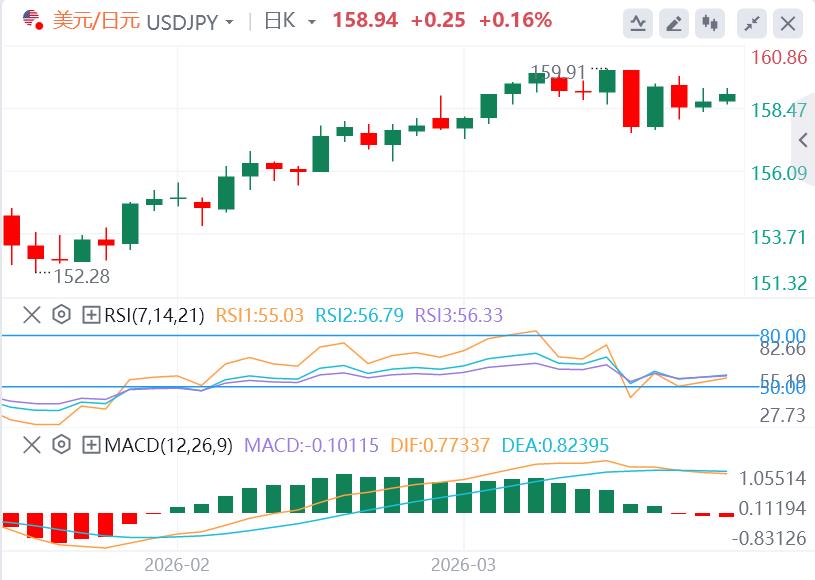Remove the RSI indicator with X
Screen dimensions: 815x580
(32, 315)
